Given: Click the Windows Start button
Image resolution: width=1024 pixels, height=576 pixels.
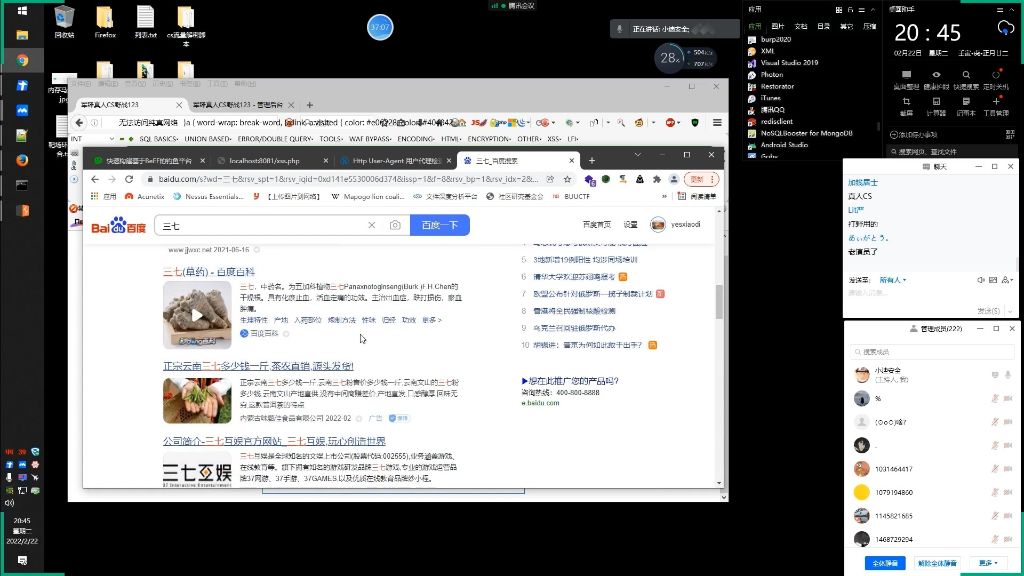Looking at the screenshot, I should click(22, 10).
